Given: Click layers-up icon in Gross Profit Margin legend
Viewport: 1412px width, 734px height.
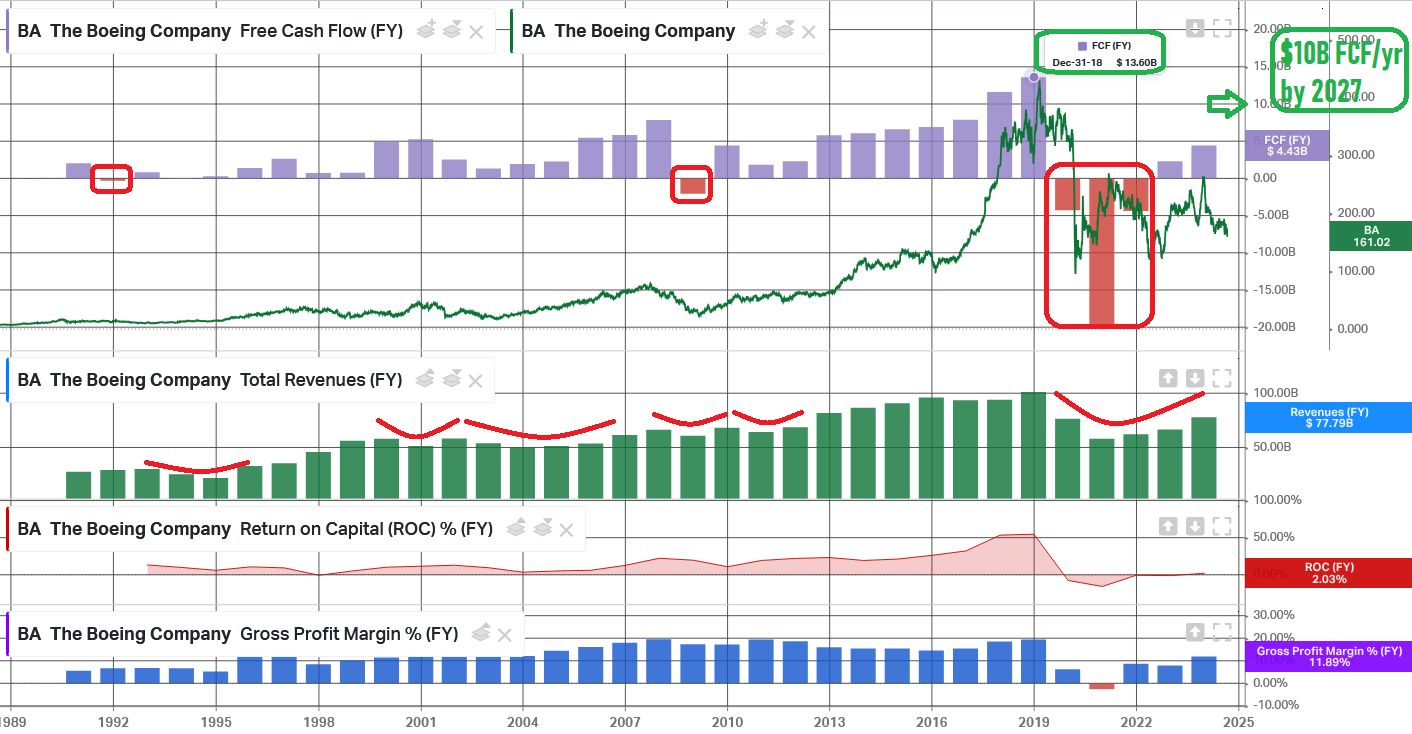Looking at the screenshot, I should tap(480, 633).
